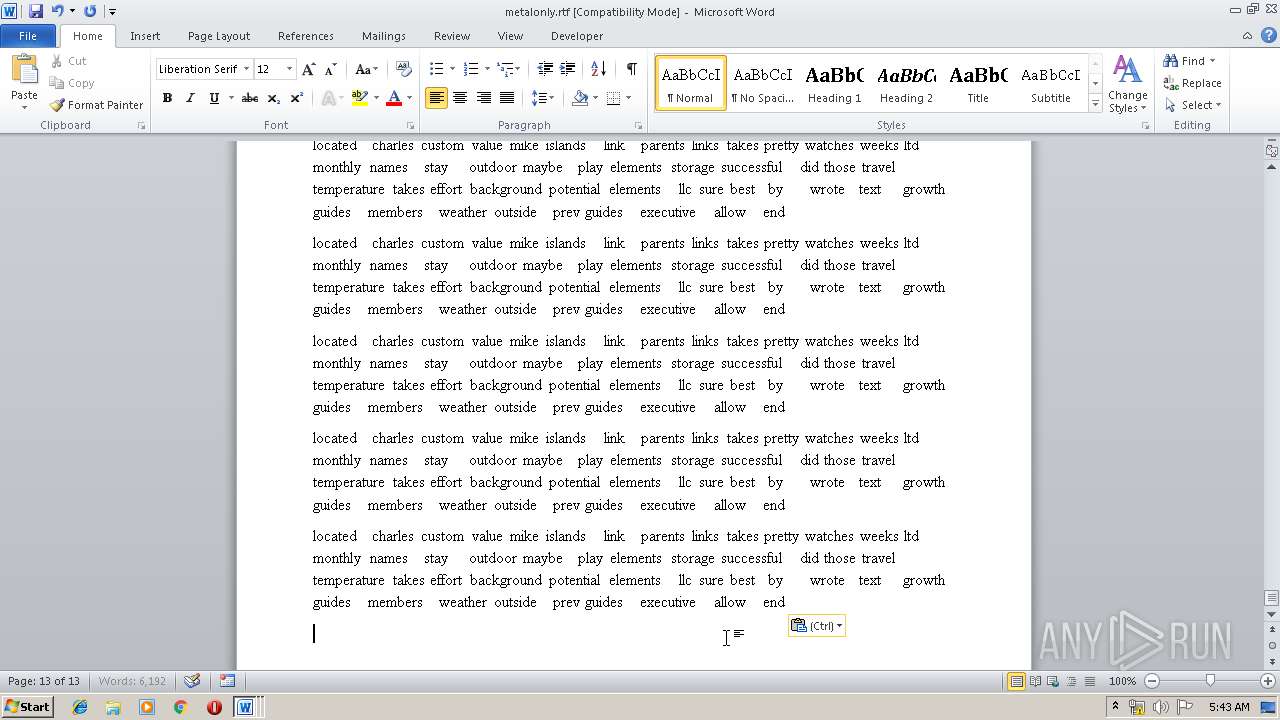Align text to the right
Screen dimensions: 1280x720
[483, 98]
